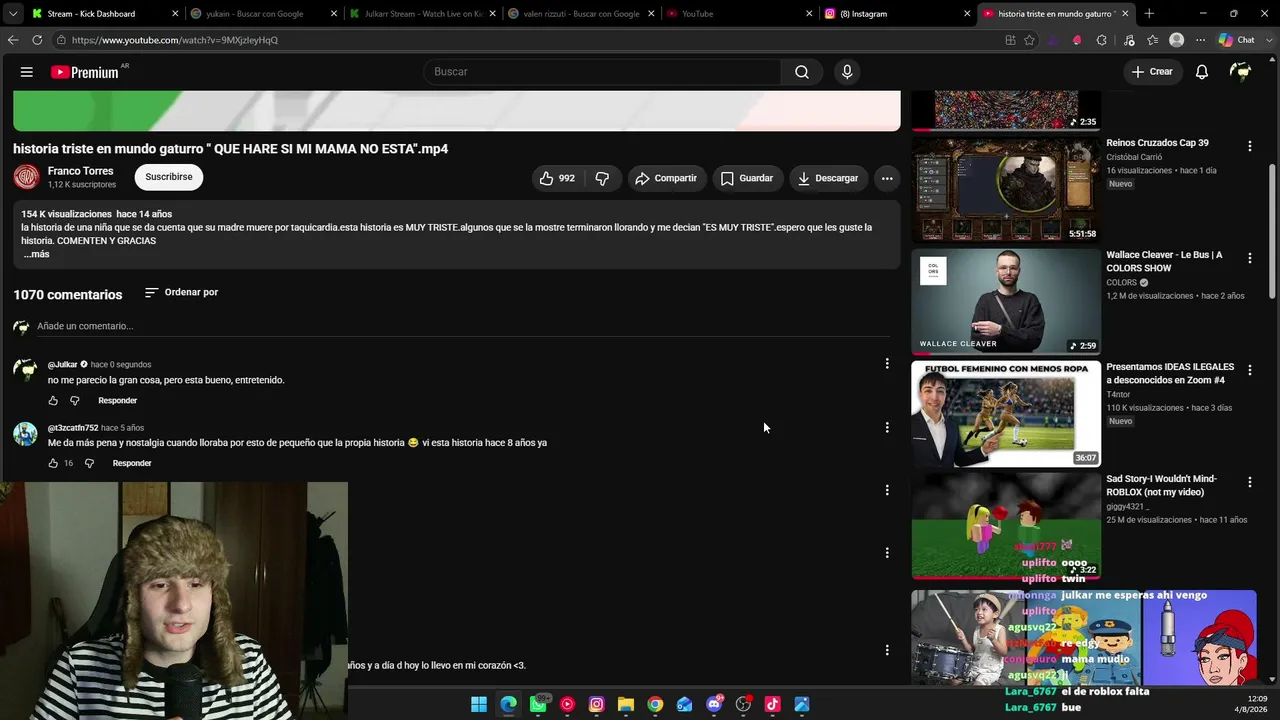The width and height of the screenshot is (1280, 720).
Task: Dislike the video
Action: pyautogui.click(x=602, y=178)
